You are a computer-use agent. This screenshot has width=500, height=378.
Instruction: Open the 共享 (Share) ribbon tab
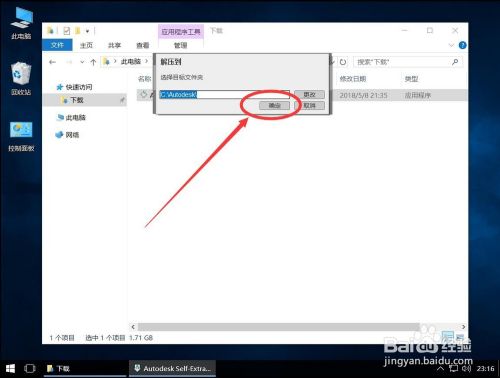coord(114,45)
